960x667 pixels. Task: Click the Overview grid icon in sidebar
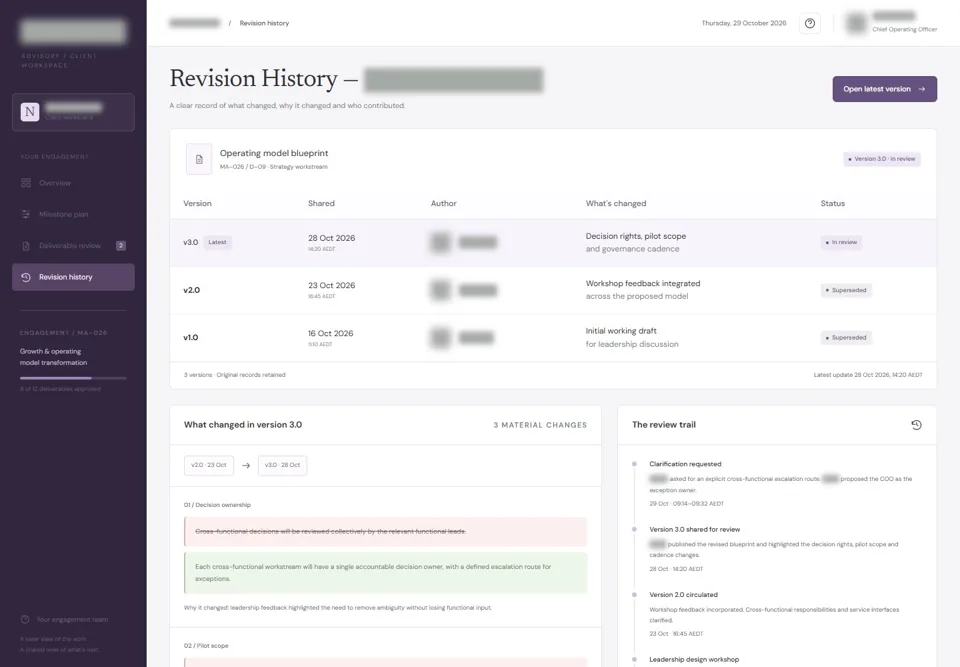(x=26, y=183)
